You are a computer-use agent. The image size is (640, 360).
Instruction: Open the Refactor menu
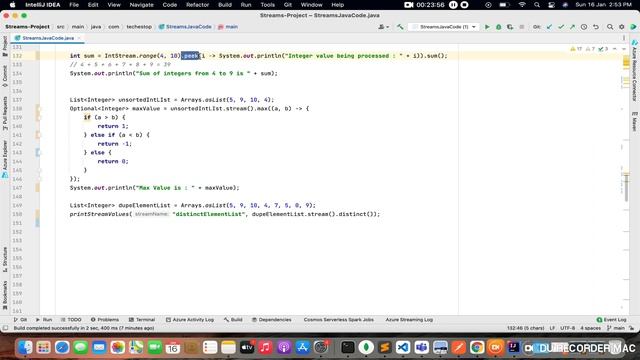point(198,5)
